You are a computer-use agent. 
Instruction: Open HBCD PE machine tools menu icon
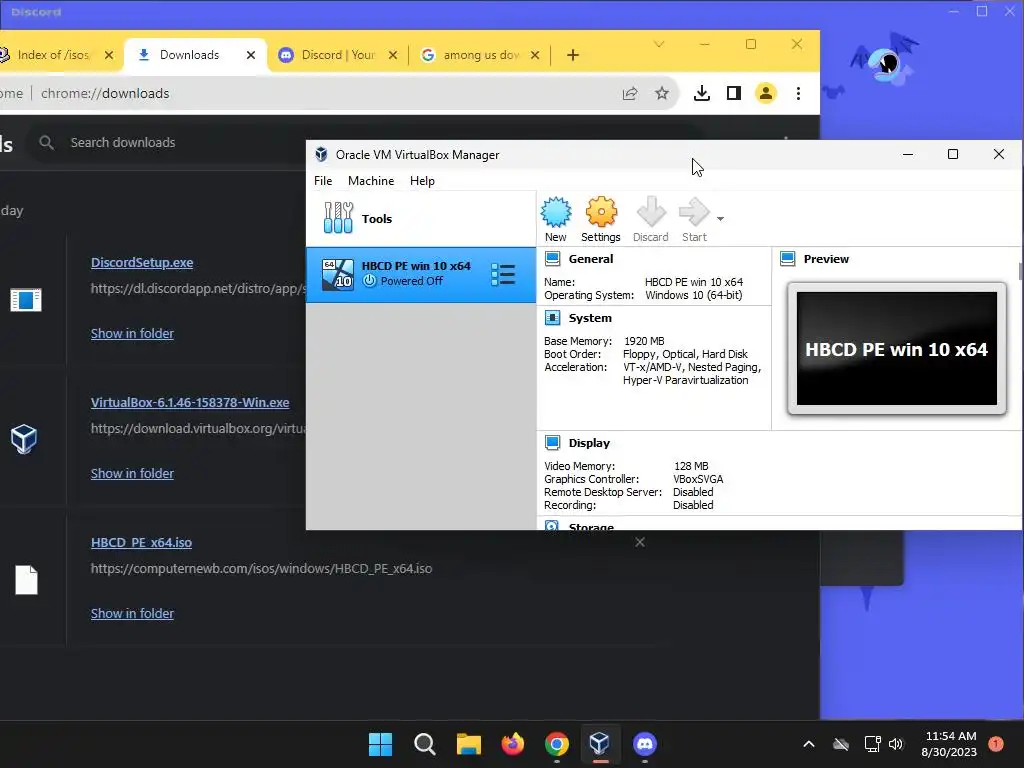tap(504, 274)
